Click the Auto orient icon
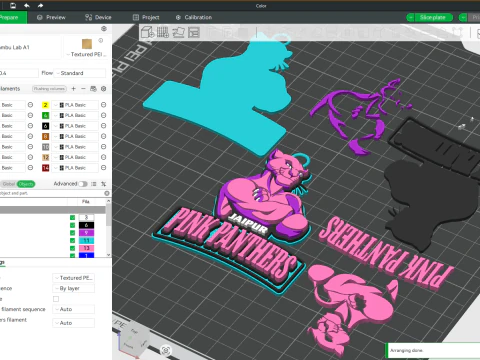This screenshot has height=360, width=480. (x=178, y=32)
